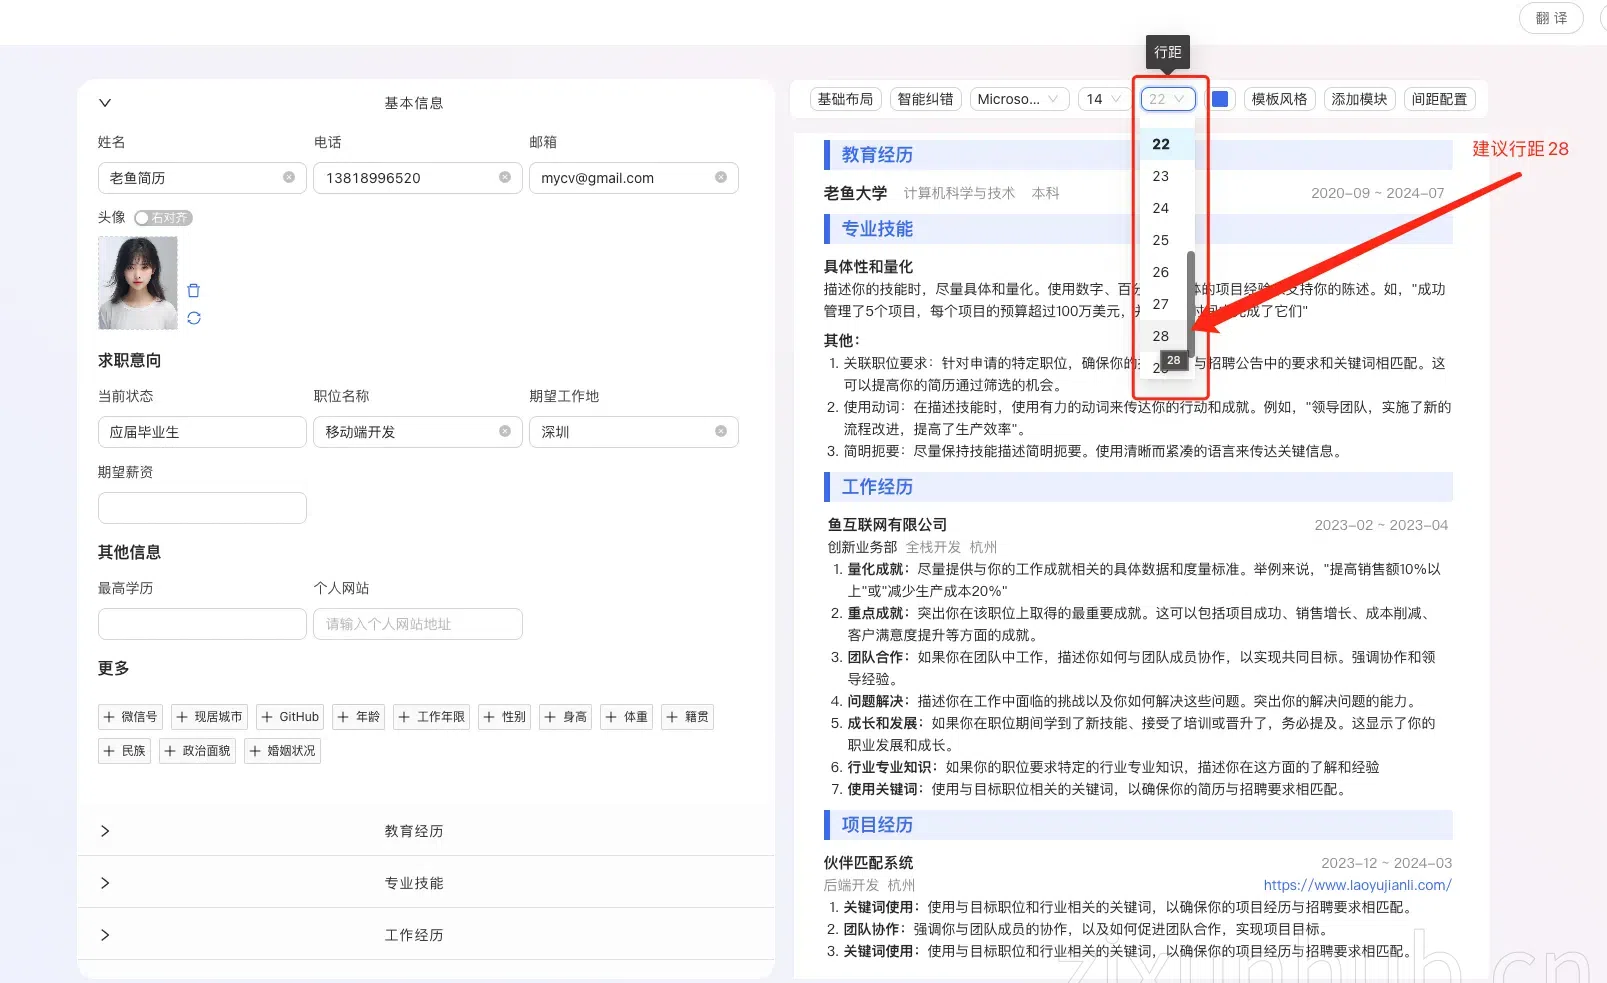Collapse the 基本信息 section
This screenshot has width=1607, height=983.
[105, 103]
